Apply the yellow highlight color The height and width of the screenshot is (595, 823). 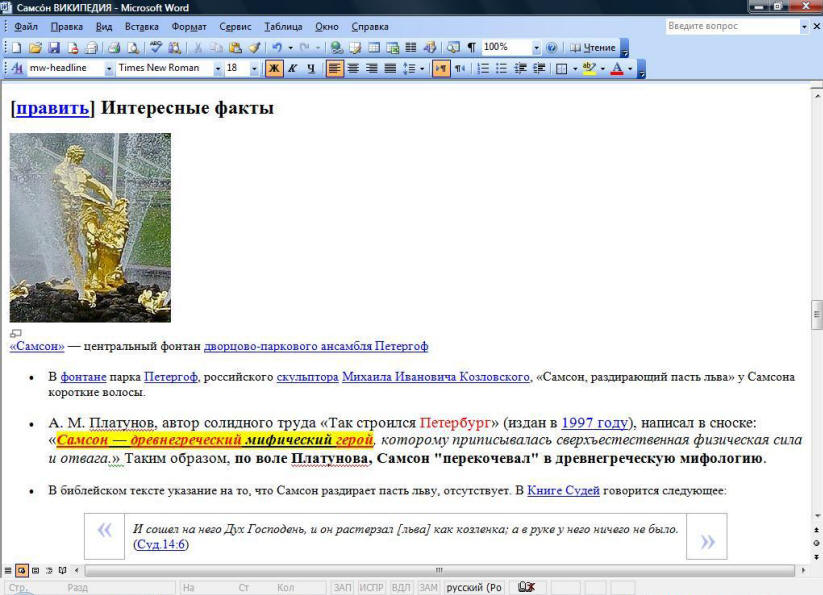click(589, 69)
